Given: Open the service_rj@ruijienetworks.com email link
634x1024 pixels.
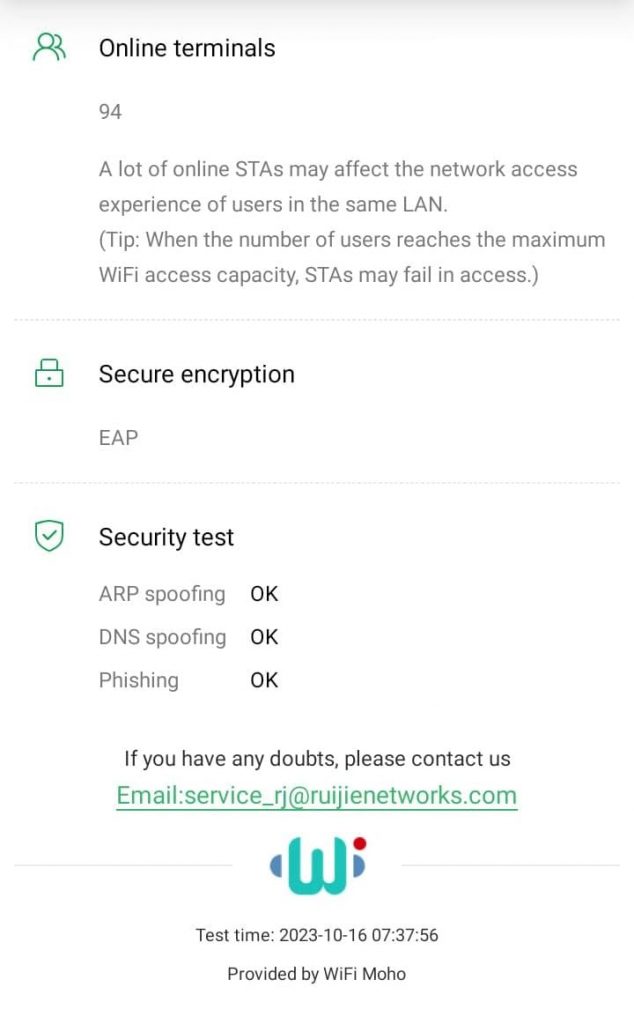Looking at the screenshot, I should [317, 796].
